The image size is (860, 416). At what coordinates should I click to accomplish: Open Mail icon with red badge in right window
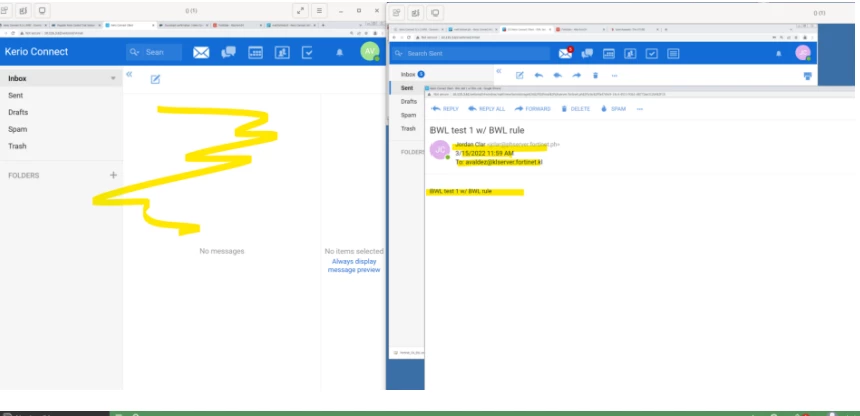(x=565, y=53)
